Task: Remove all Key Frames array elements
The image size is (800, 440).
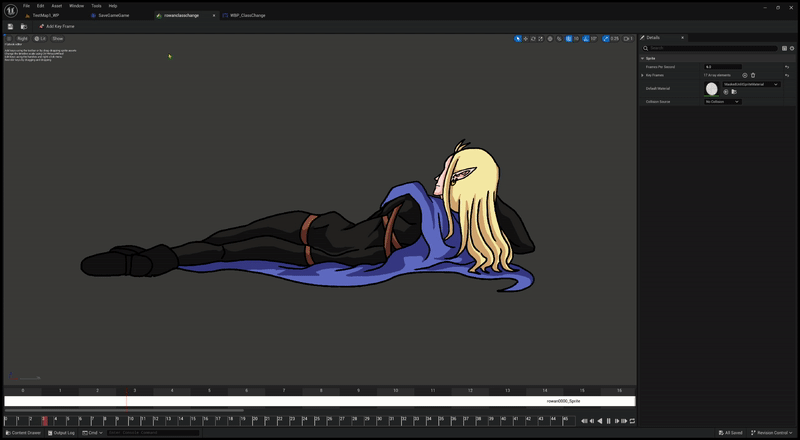Action: 753,75
